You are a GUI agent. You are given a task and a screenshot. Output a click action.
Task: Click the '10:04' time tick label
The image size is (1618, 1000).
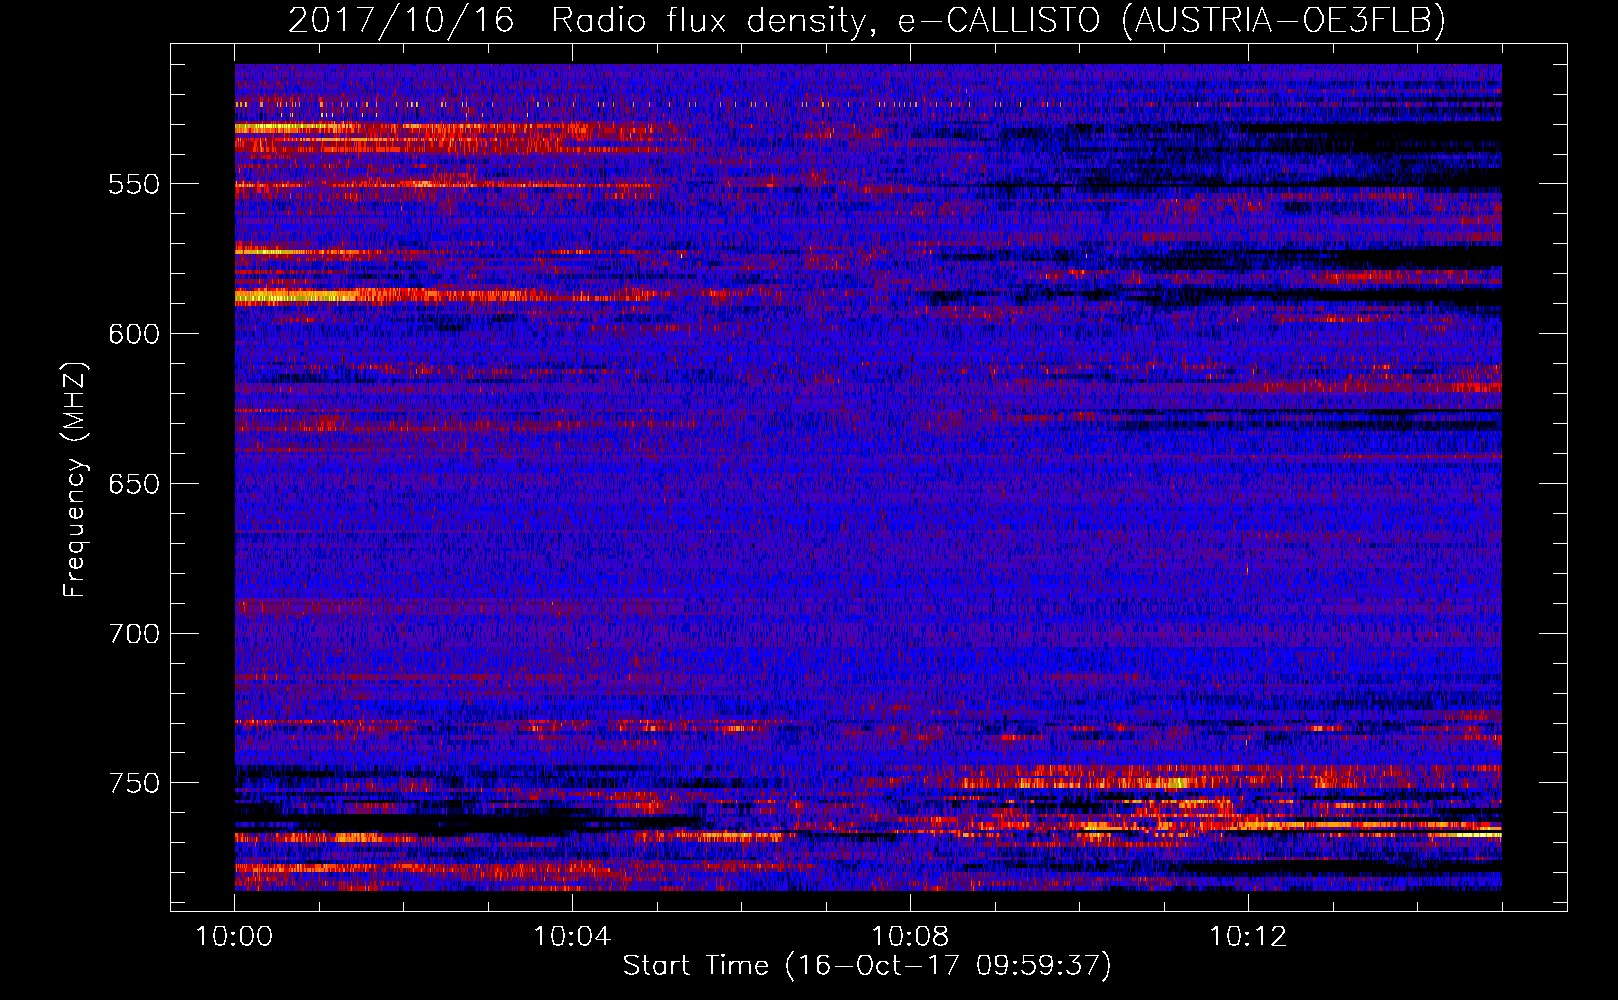[x=572, y=936]
